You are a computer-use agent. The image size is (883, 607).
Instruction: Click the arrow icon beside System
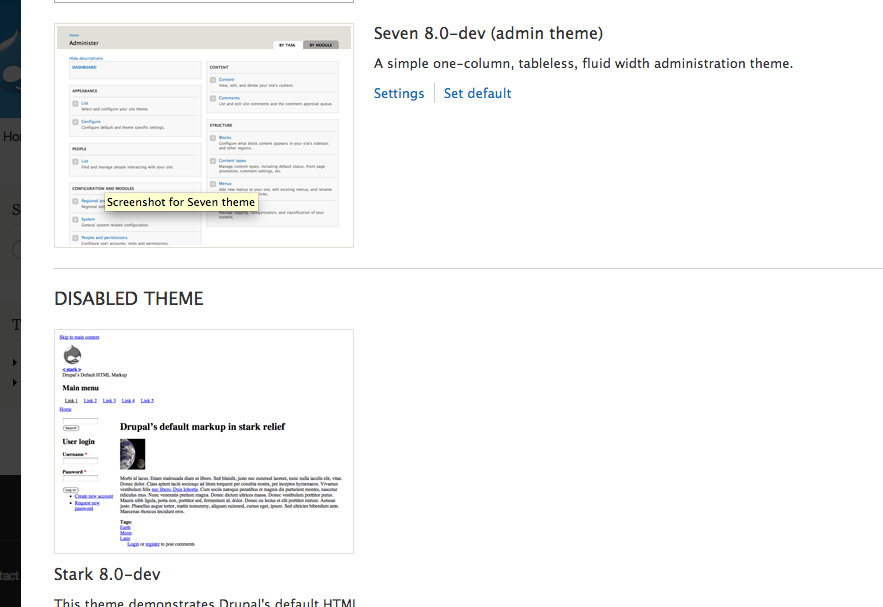(75, 218)
